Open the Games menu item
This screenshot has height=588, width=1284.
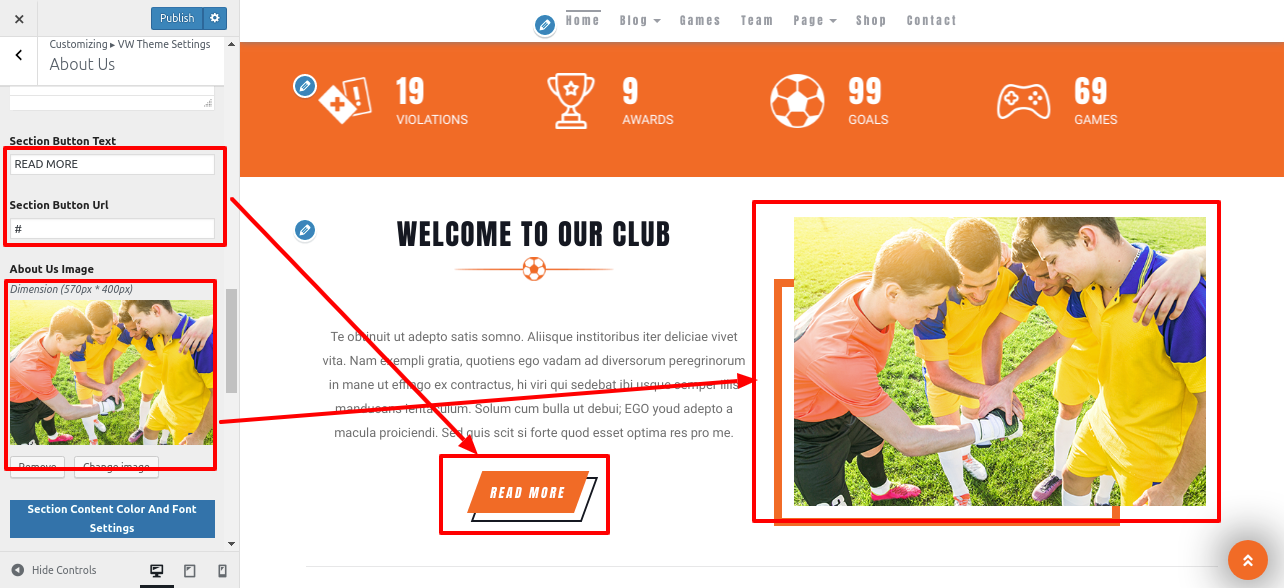[x=700, y=20]
